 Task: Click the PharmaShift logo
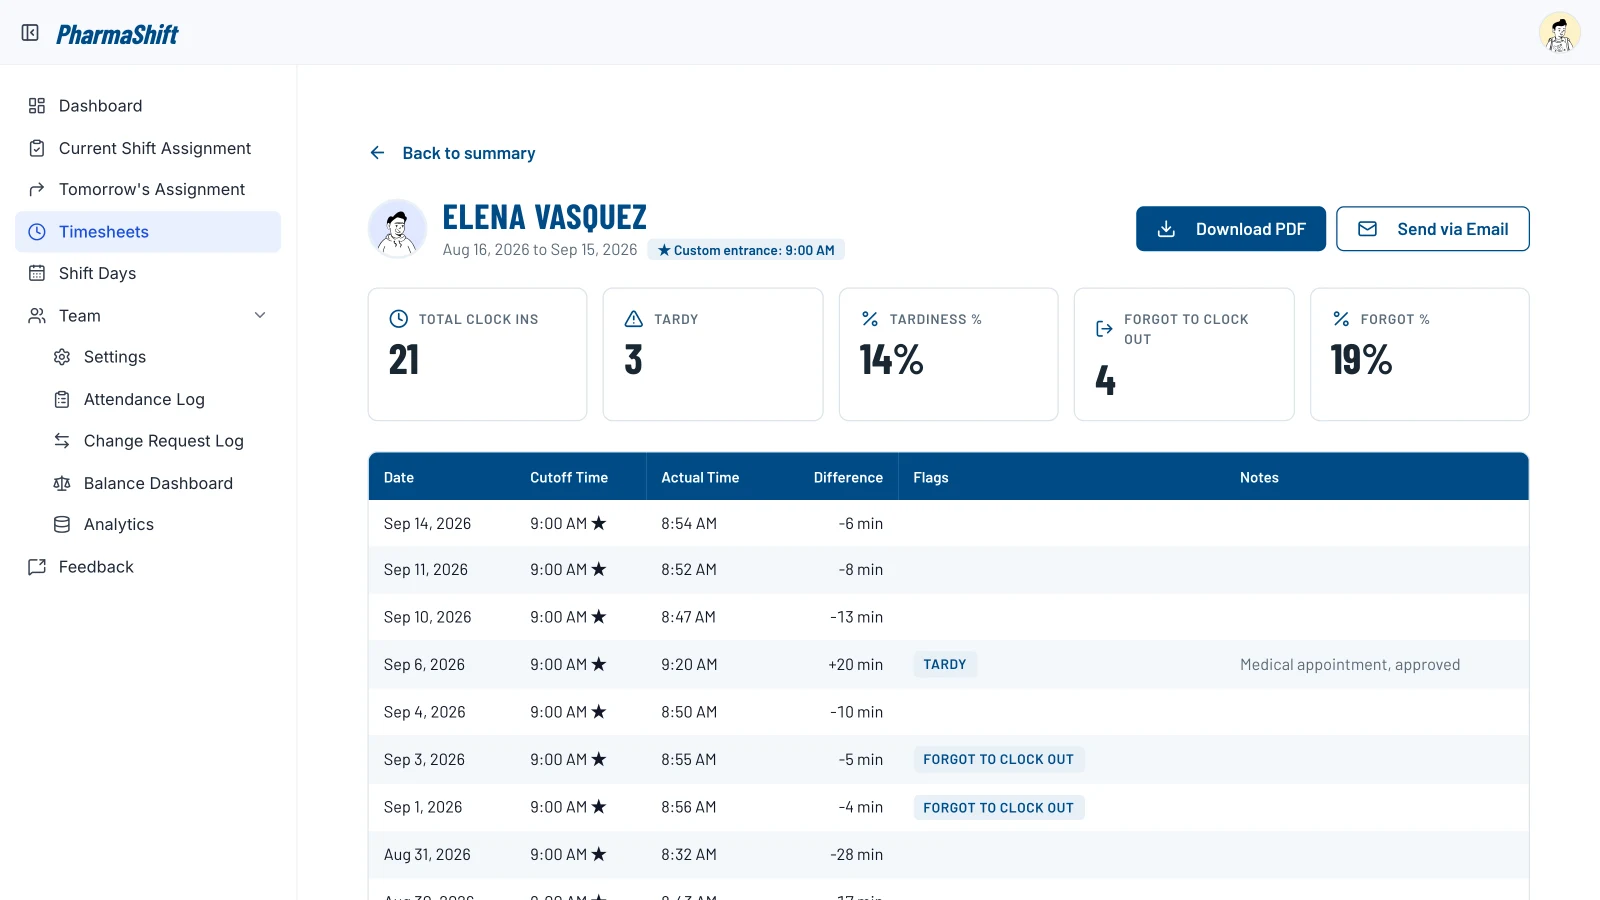coord(117,35)
